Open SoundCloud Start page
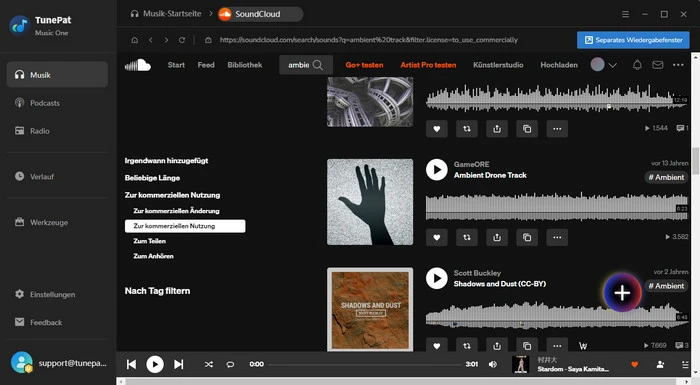Viewport: 700px width, 385px height. tap(176, 65)
